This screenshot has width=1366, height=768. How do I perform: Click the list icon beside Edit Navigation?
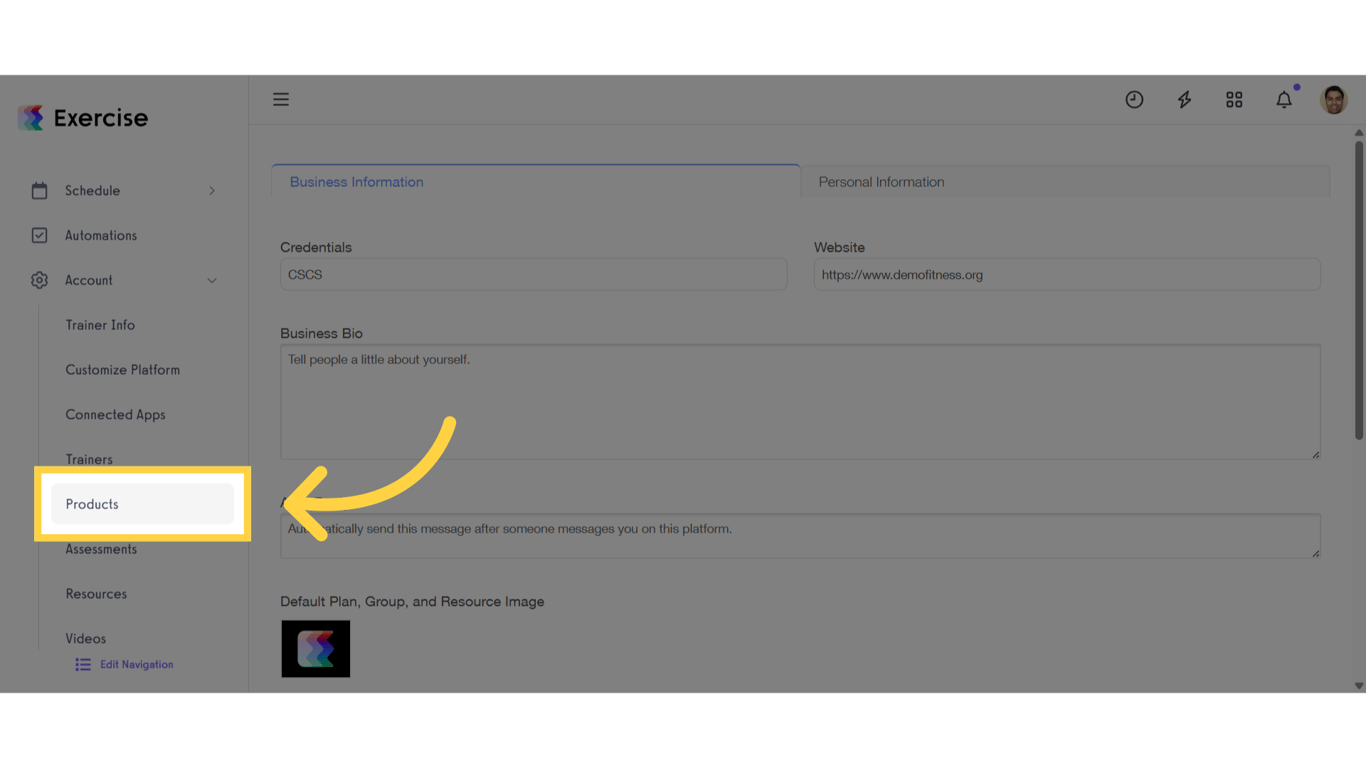click(x=82, y=664)
